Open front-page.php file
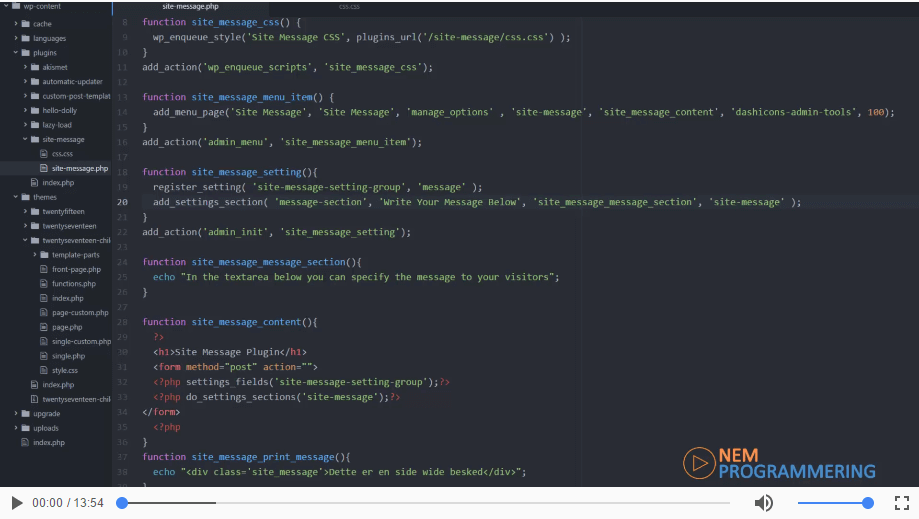This screenshot has height=519, width=919. [x=76, y=269]
